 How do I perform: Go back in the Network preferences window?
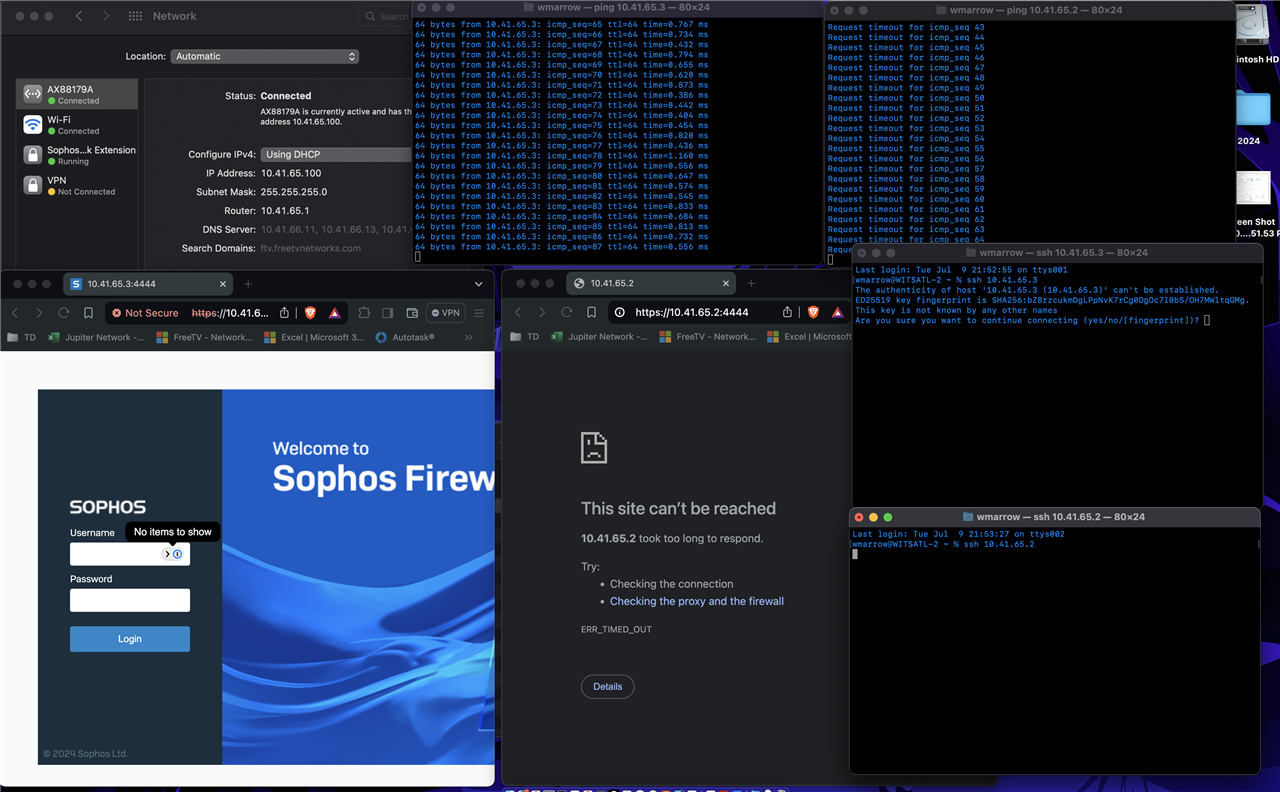pos(79,16)
